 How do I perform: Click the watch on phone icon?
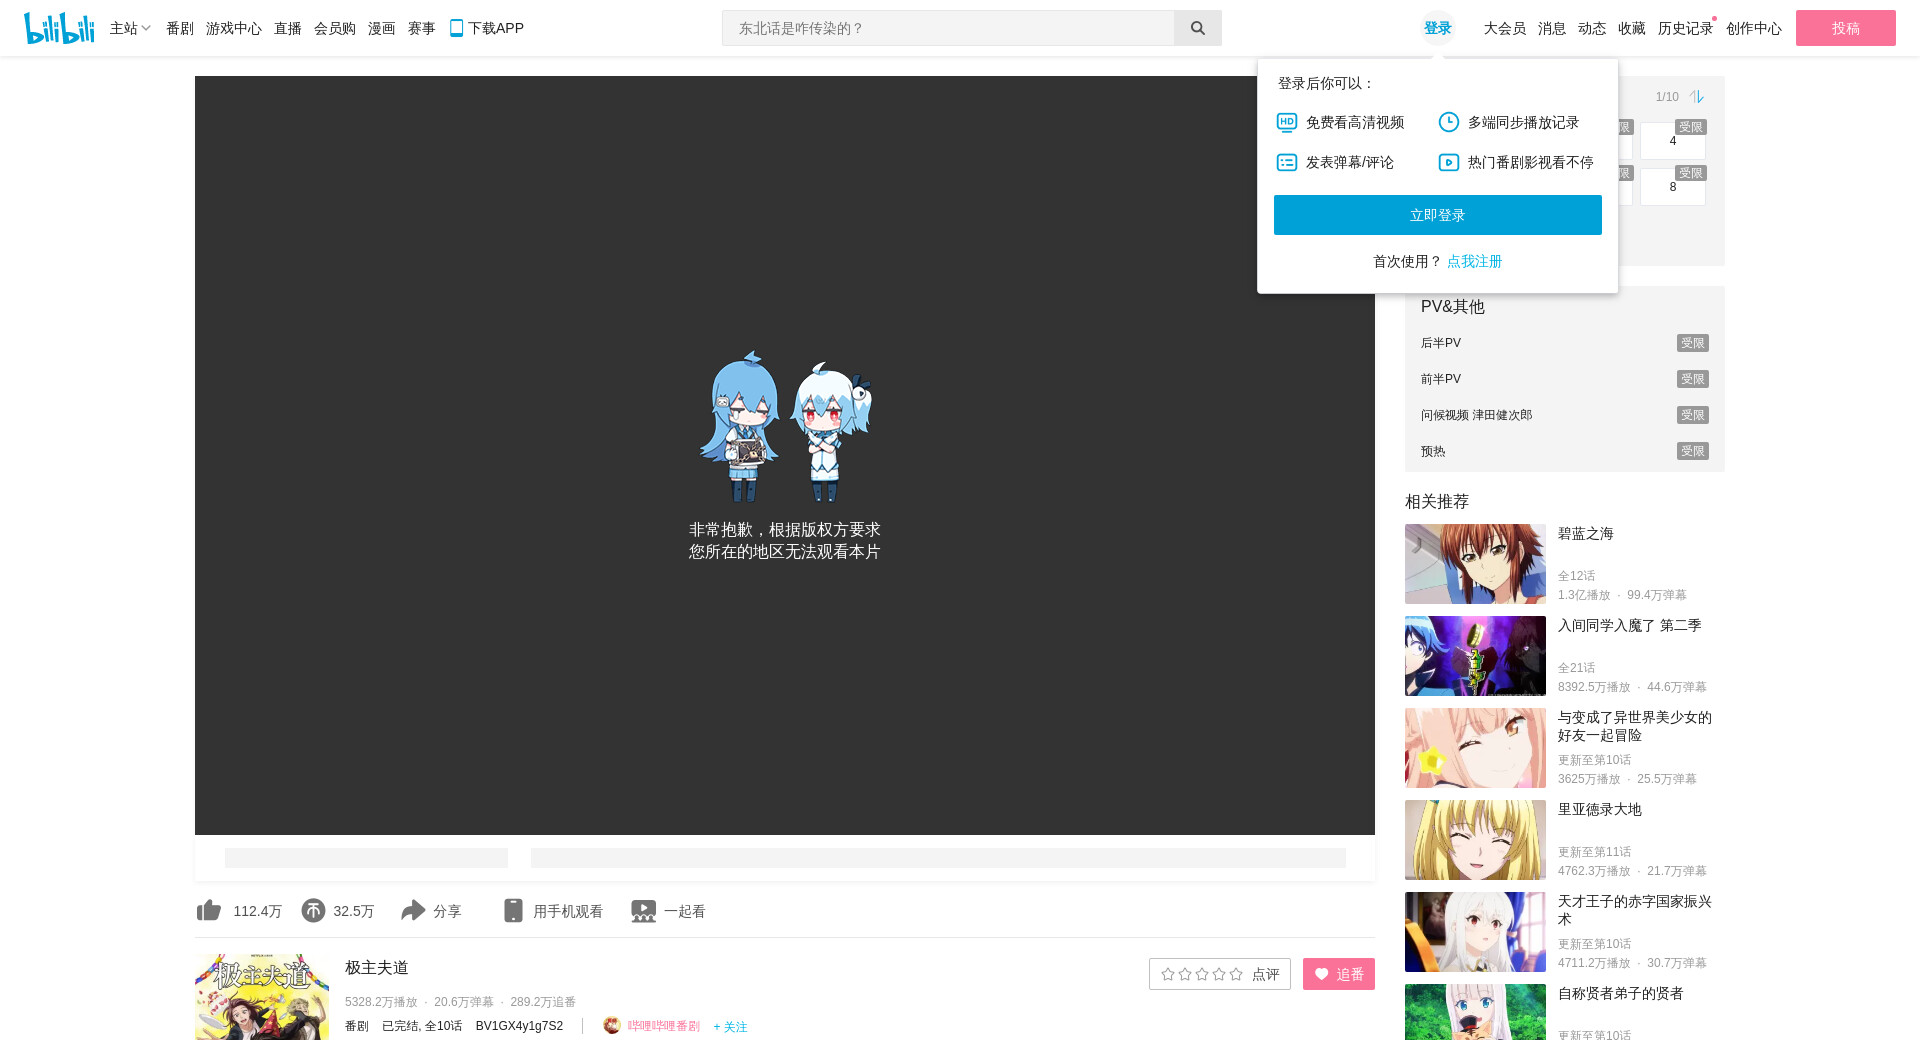[x=513, y=910]
